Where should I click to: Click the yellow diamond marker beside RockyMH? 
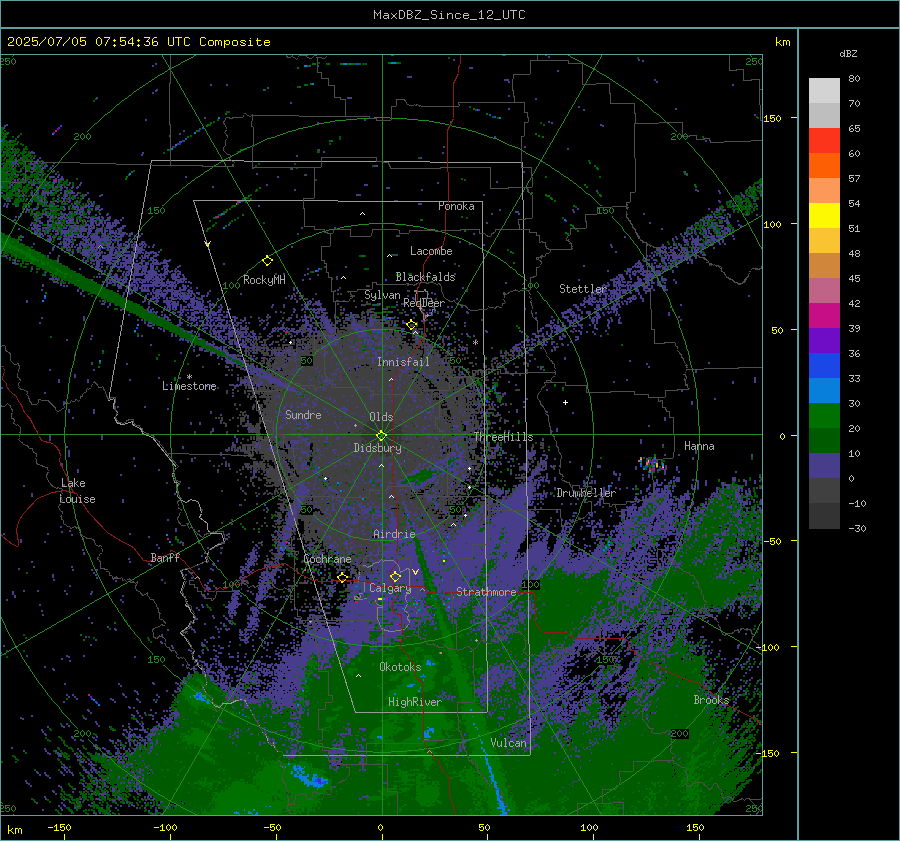tap(267, 261)
